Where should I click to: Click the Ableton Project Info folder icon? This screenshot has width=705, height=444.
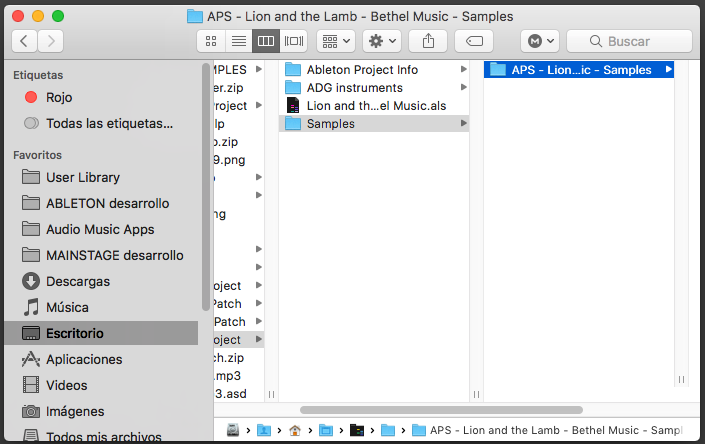tap(293, 69)
